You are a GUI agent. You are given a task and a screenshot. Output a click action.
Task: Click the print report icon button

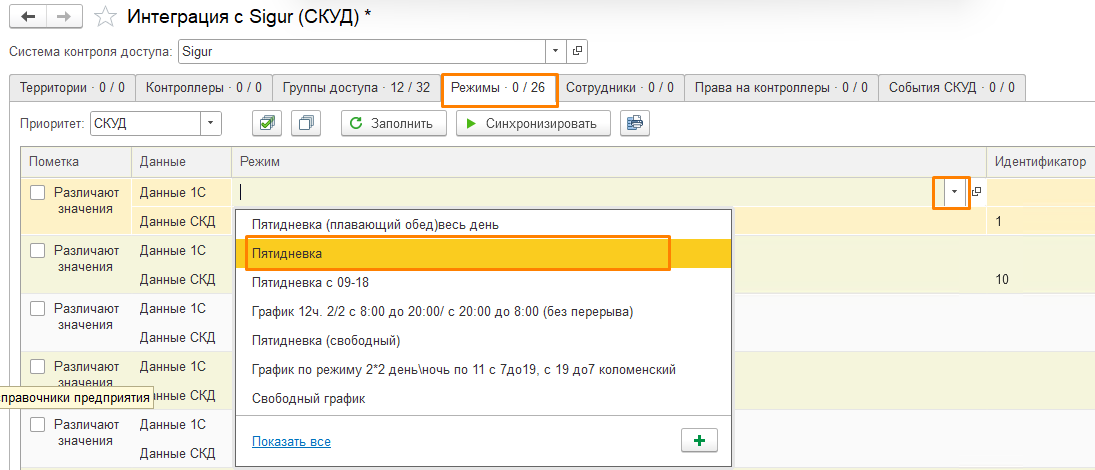(634, 123)
